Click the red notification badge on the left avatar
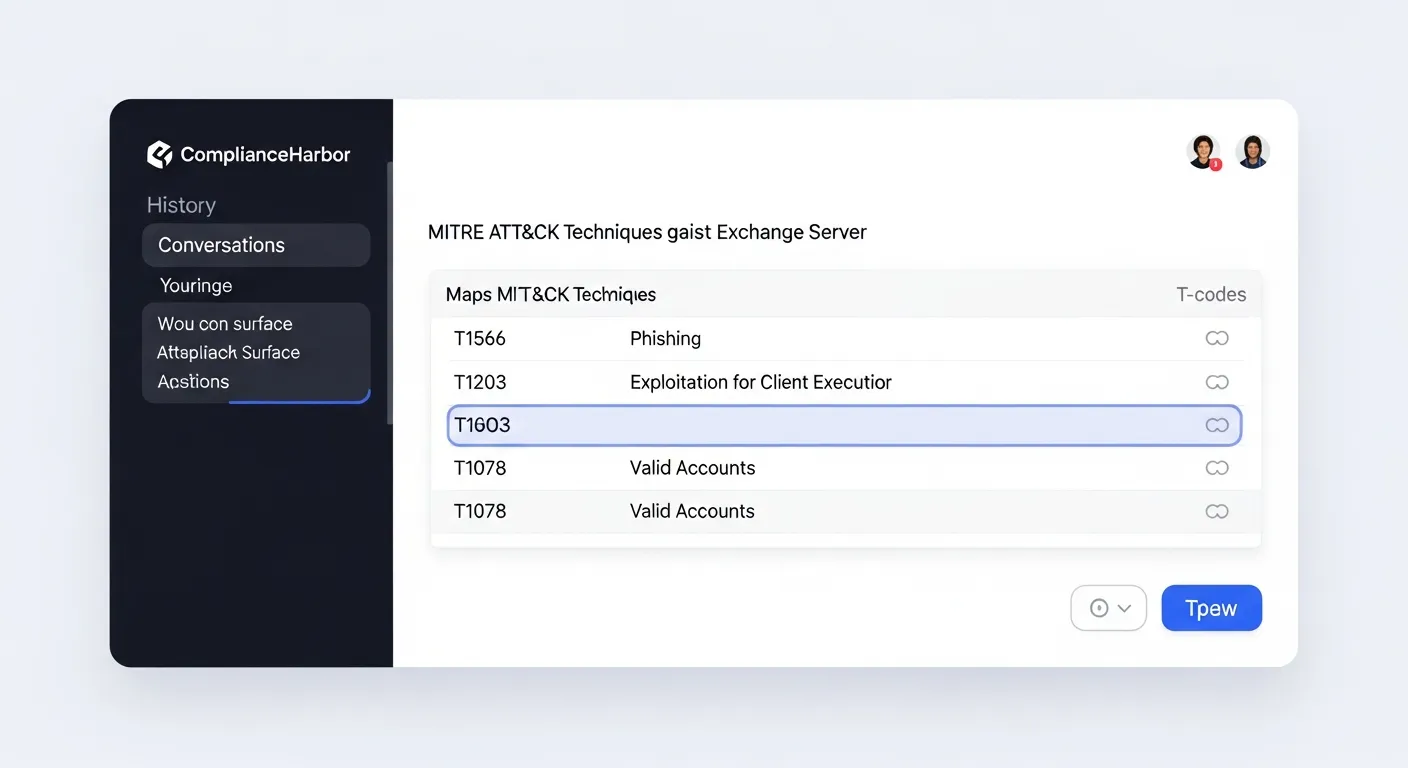 [1216, 164]
